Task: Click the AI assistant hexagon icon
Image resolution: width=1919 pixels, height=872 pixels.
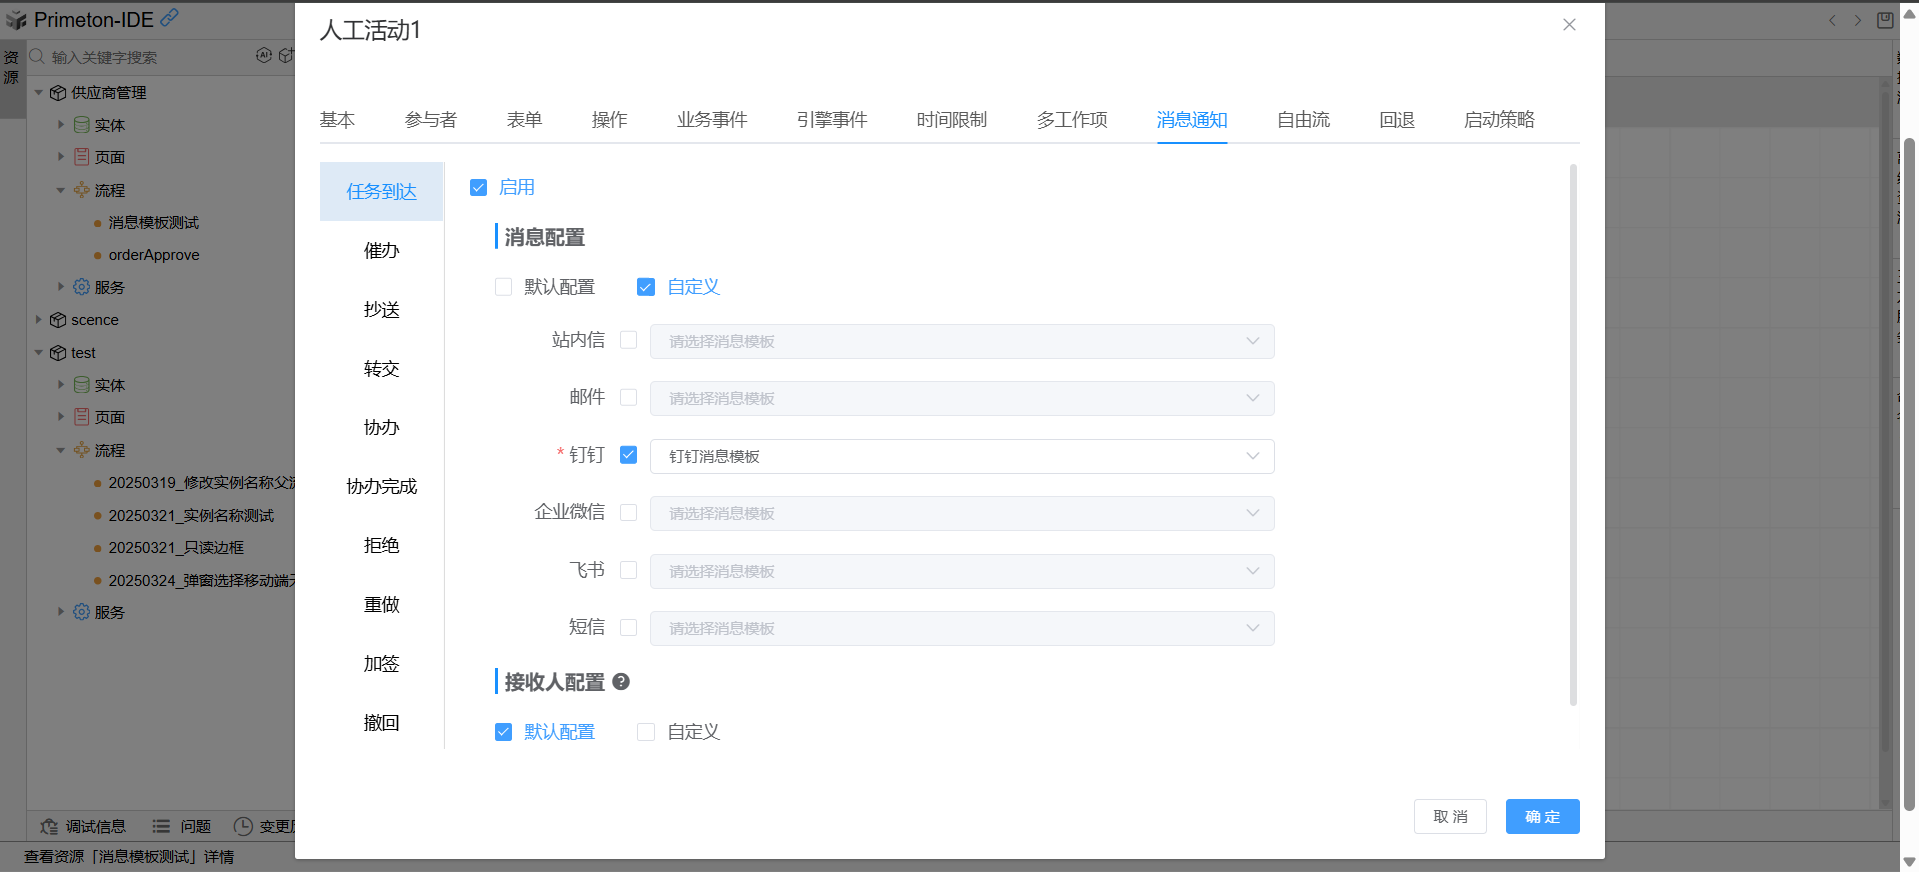Action: click(x=264, y=55)
